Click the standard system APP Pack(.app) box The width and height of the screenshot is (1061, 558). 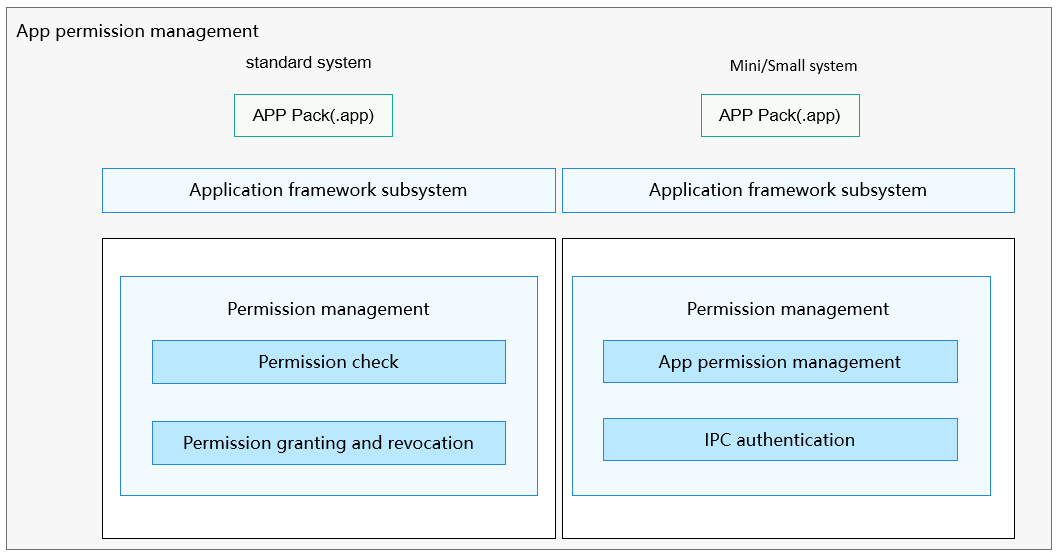pos(313,116)
